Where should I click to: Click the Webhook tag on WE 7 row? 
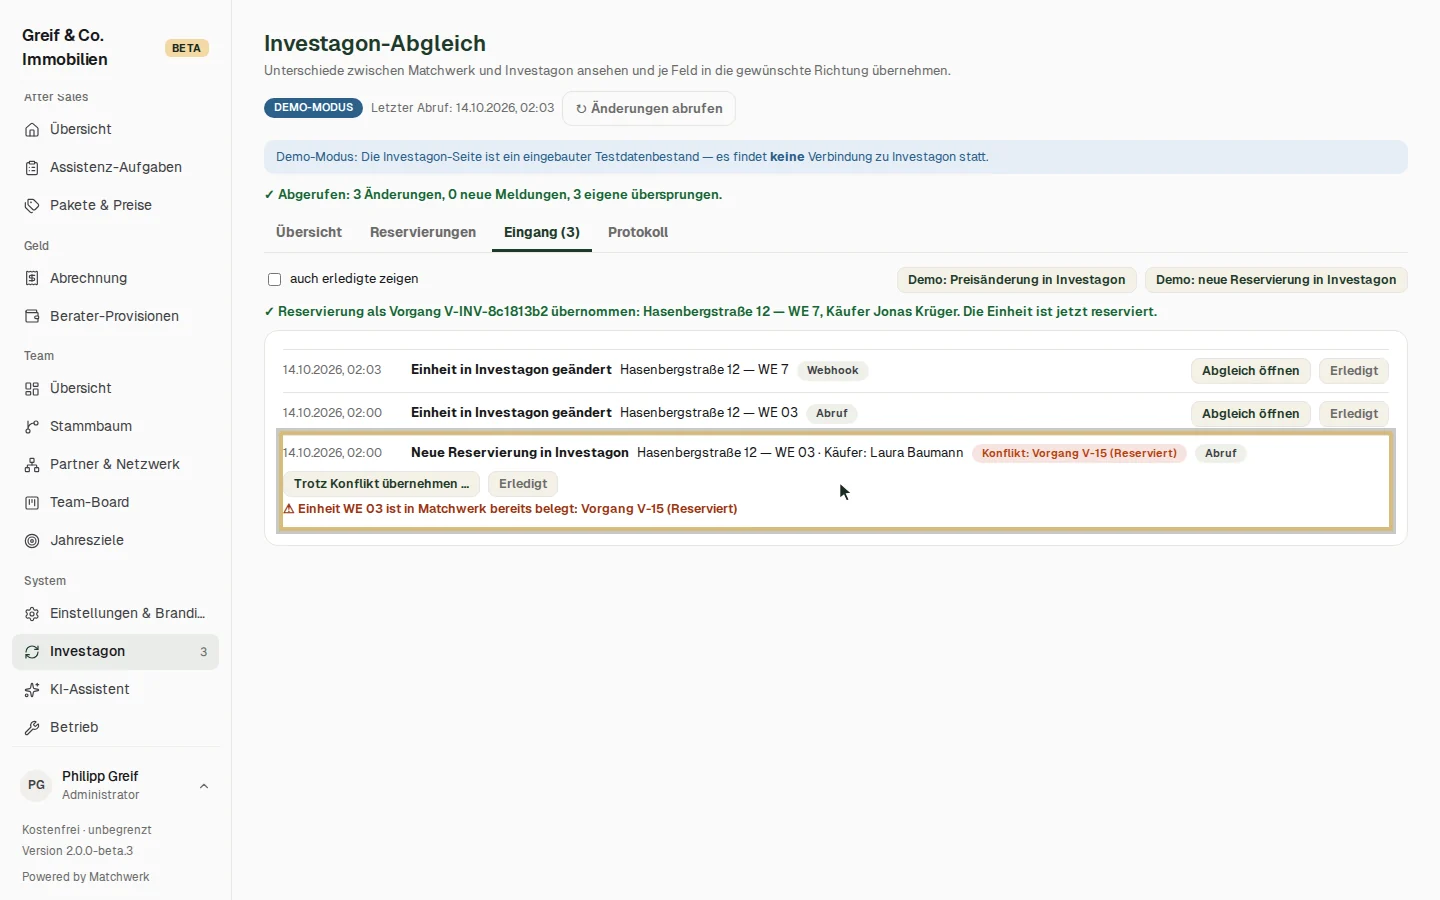[x=833, y=371]
